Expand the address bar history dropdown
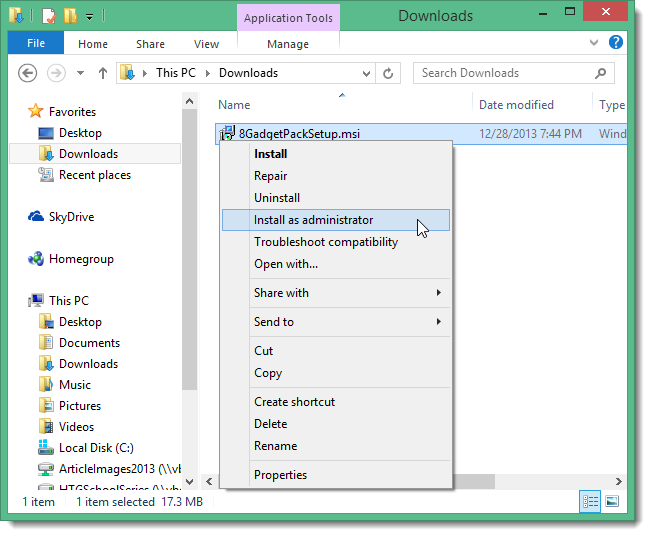The height and width of the screenshot is (536, 650). [x=366, y=74]
